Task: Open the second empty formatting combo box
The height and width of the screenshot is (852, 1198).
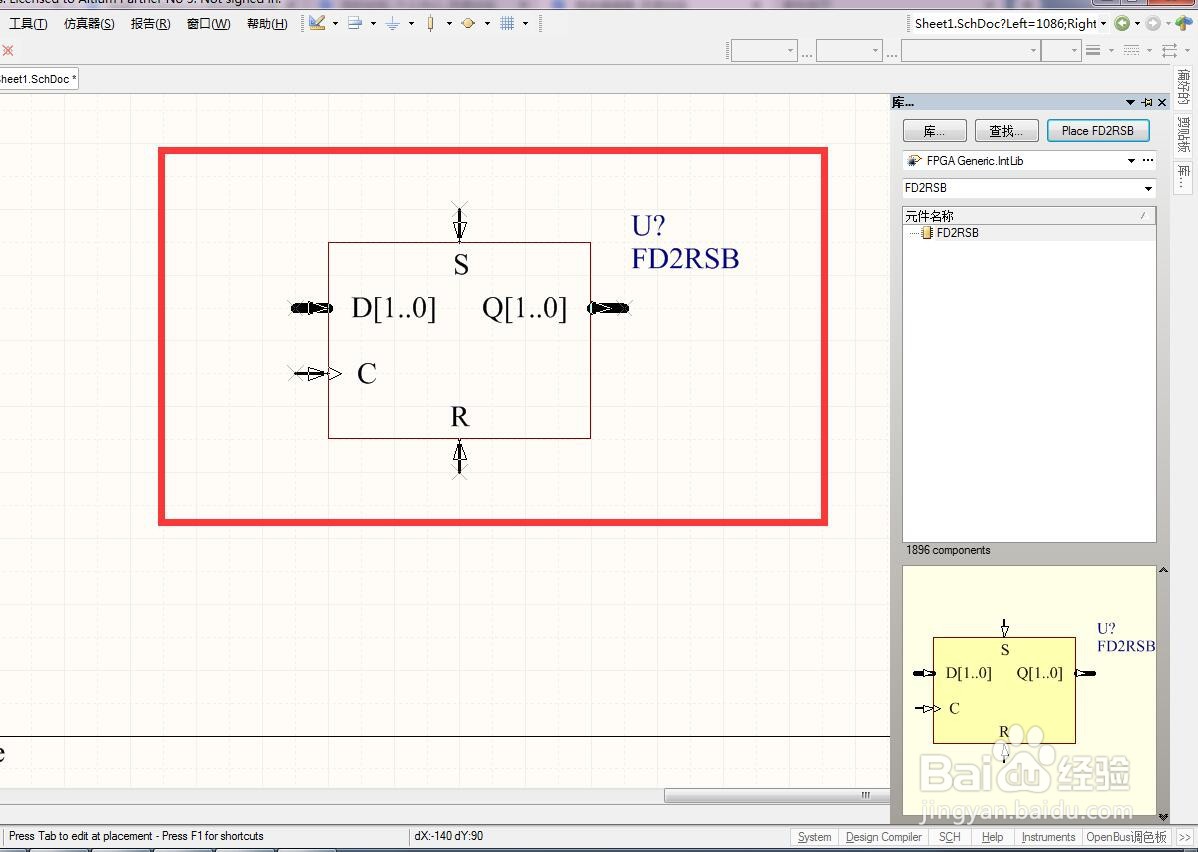Action: 849,50
